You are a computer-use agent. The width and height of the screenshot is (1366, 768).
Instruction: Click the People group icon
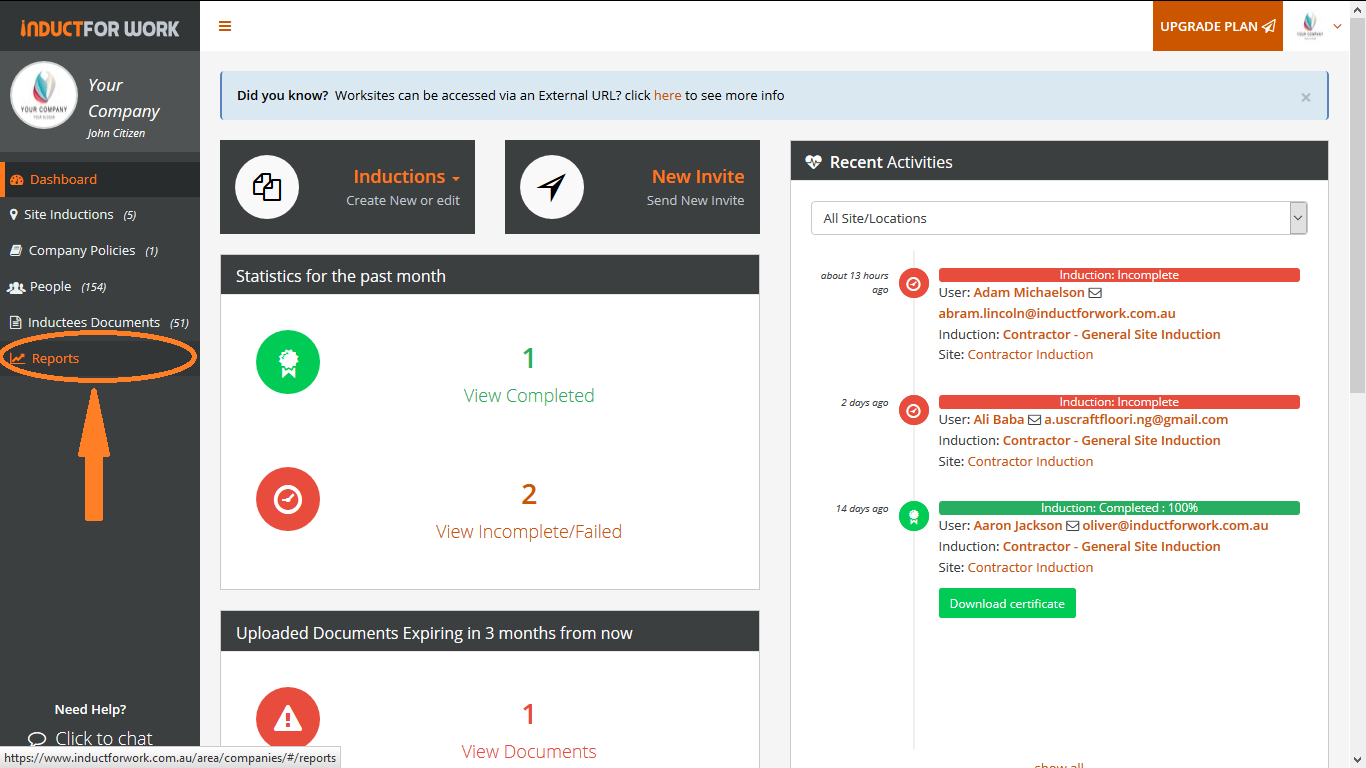click(16, 287)
